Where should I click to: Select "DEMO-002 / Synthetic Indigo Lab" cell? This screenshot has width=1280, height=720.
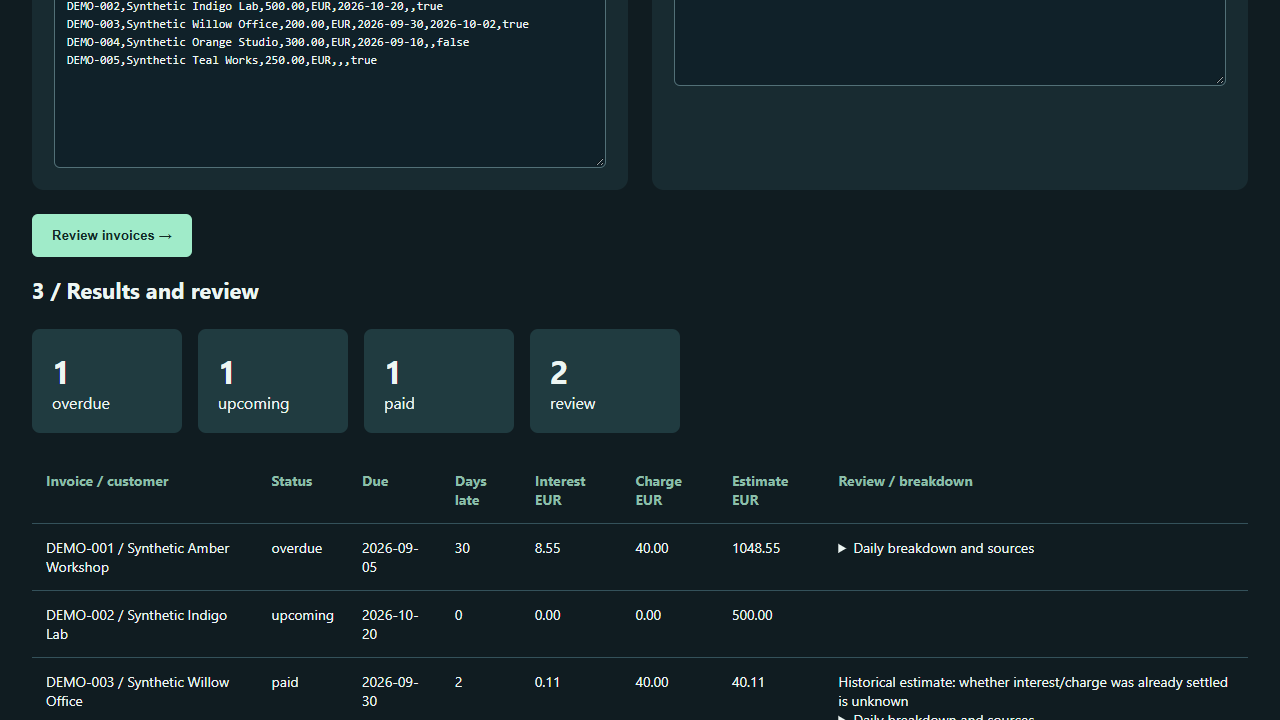click(x=137, y=624)
